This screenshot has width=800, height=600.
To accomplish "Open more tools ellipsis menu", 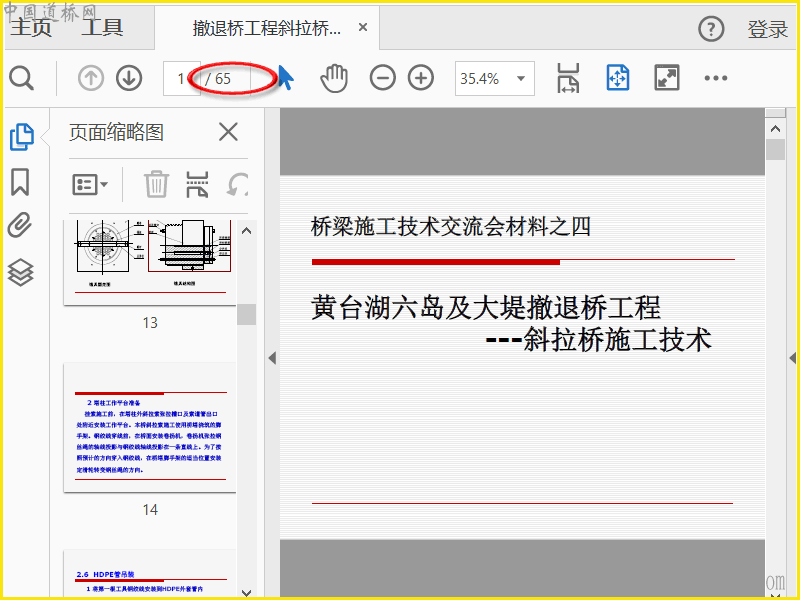I will [716, 78].
